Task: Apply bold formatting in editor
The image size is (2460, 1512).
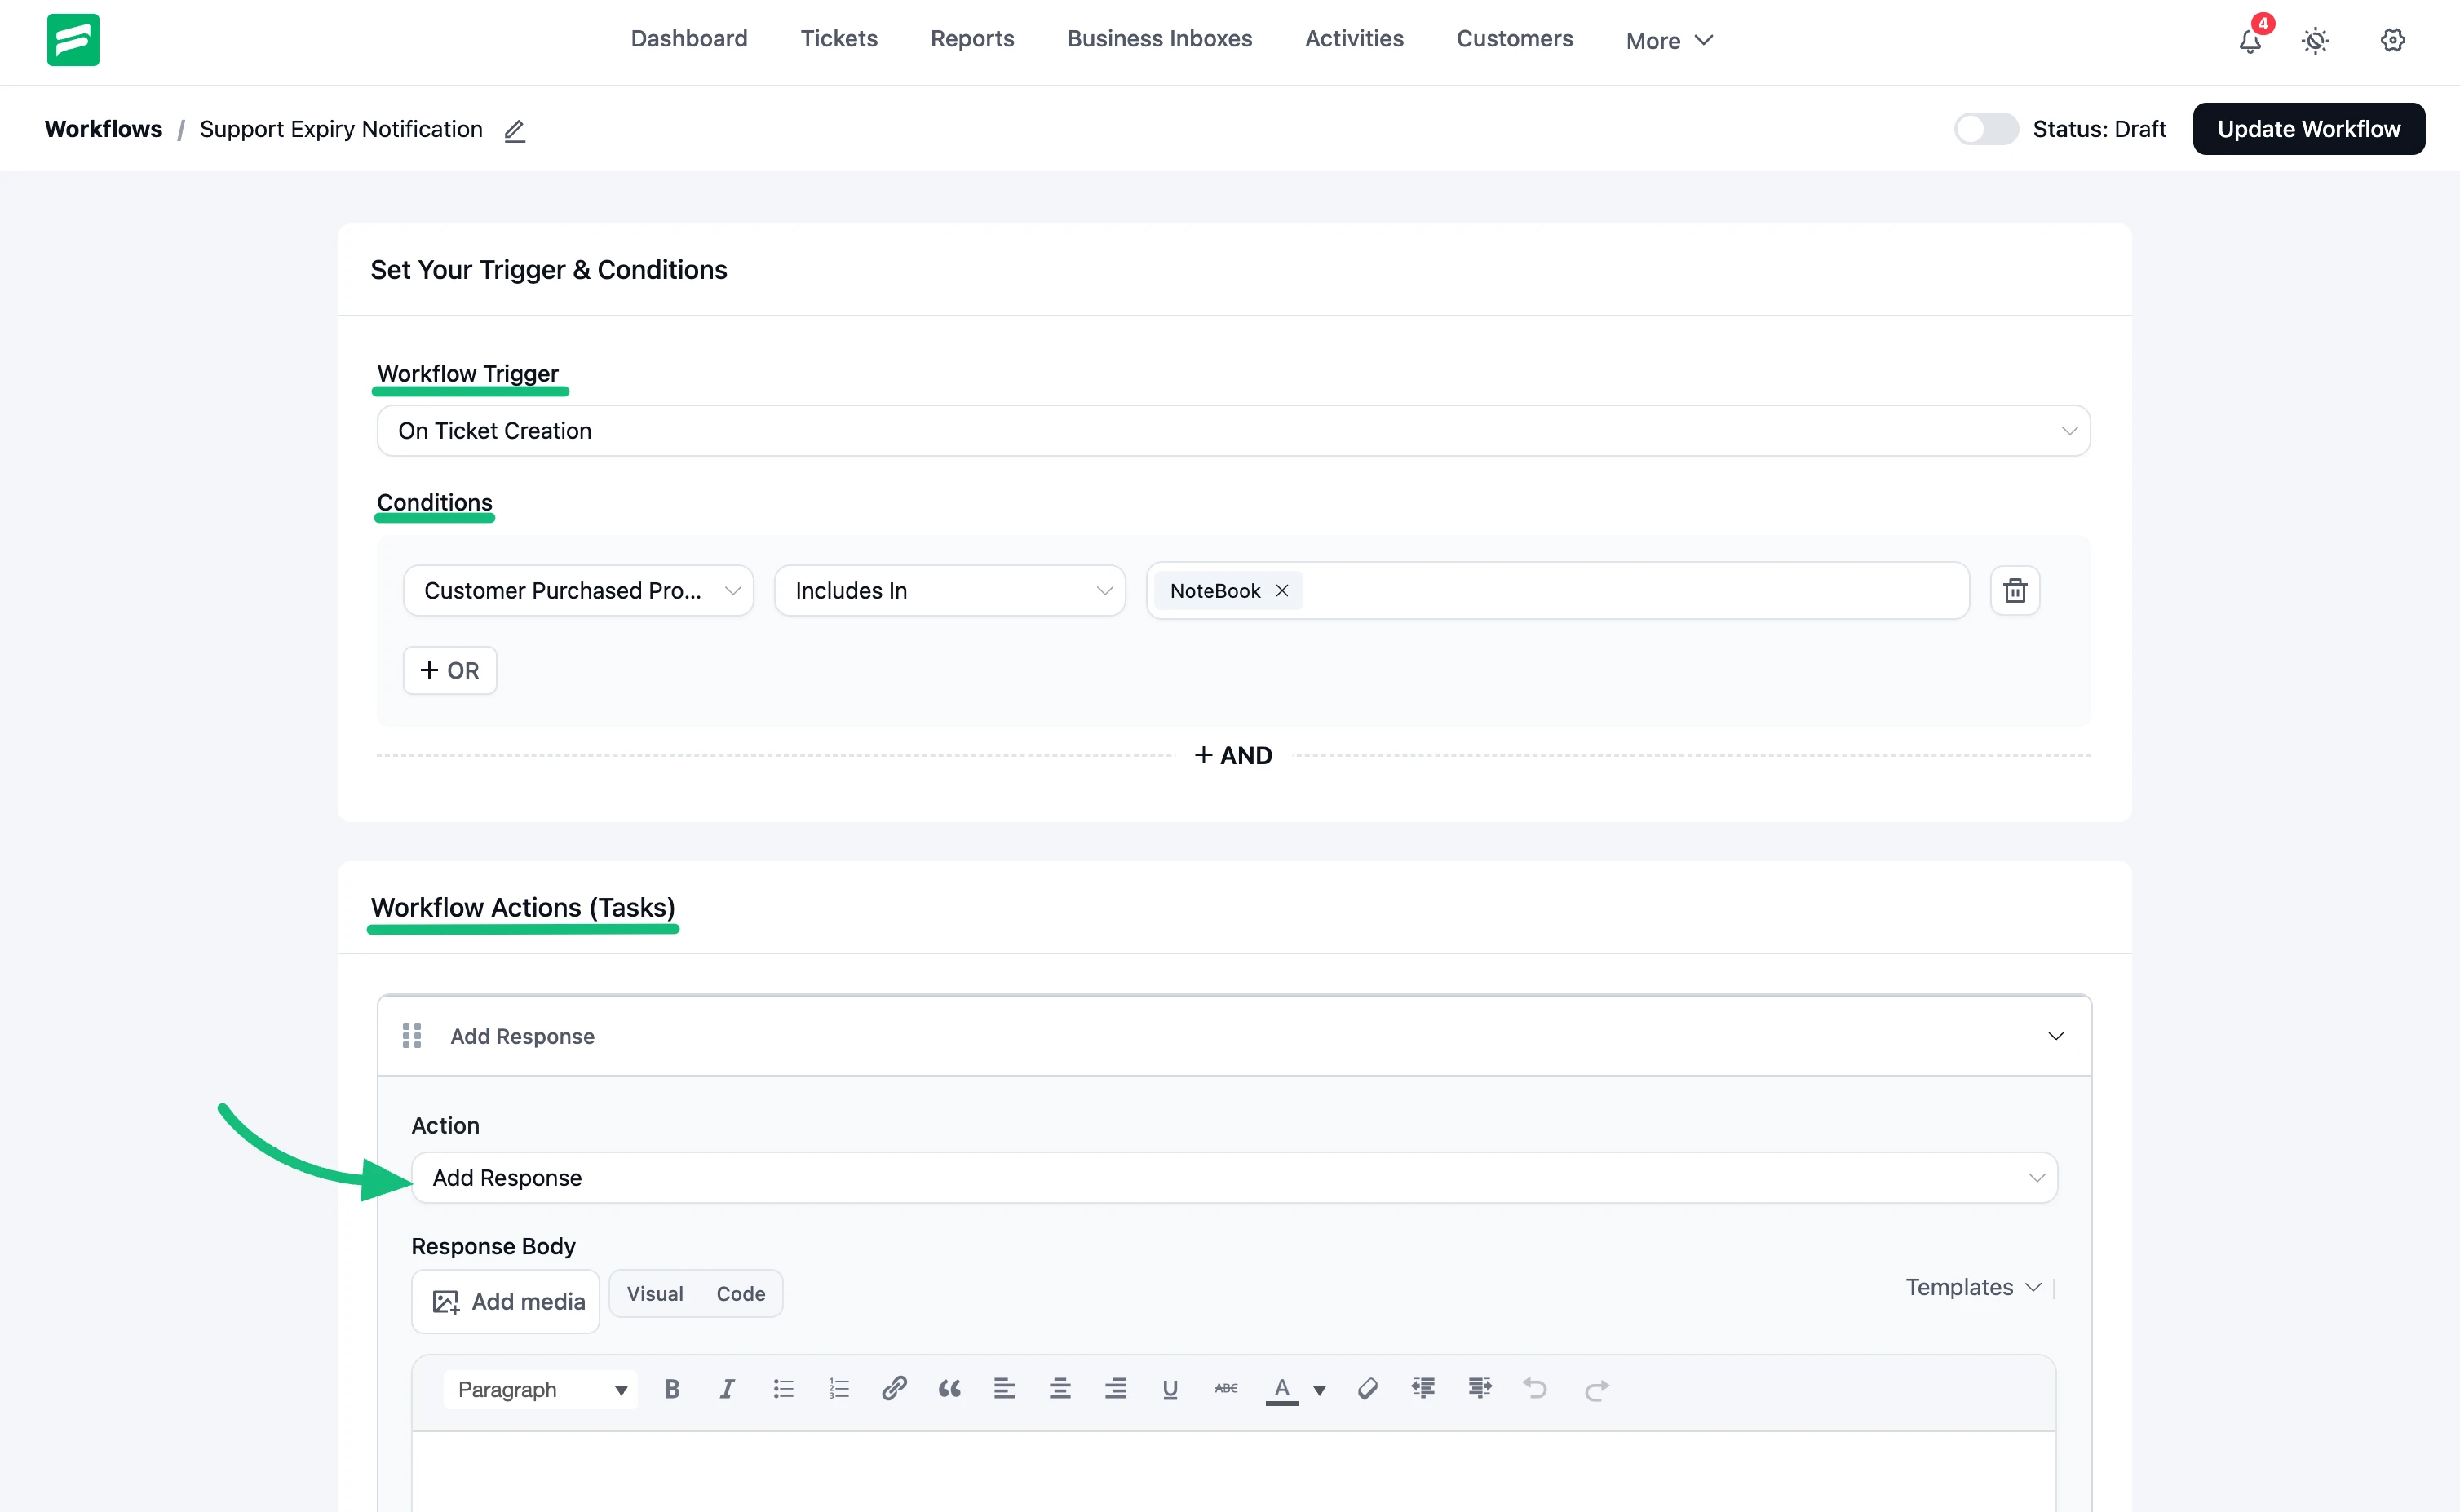Action: click(x=672, y=1389)
